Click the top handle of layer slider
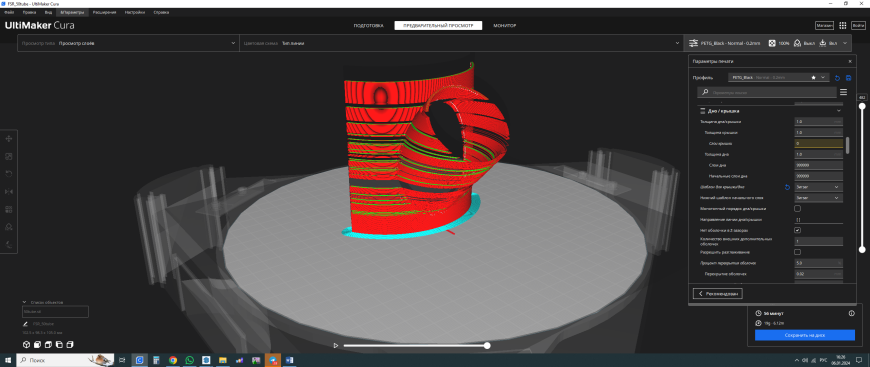Image resolution: width=870 pixels, height=367 pixels. tap(862, 105)
